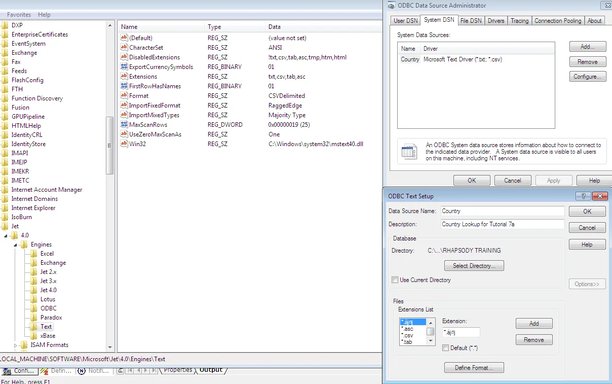Click the ExportCurrencySymbols binary value icon
Viewport: 612px width, 384px height.
tap(124, 67)
